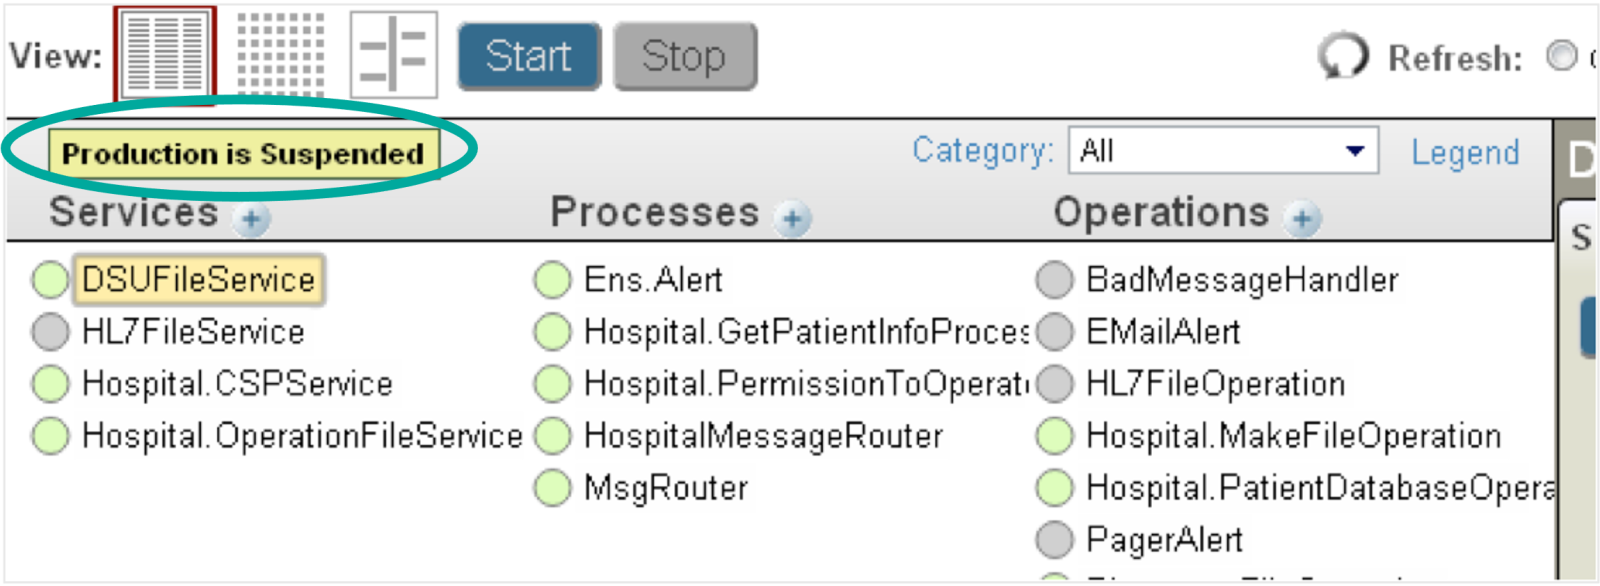This screenshot has height=586, width=1600.
Task: Open the Legend link
Action: 1465,152
